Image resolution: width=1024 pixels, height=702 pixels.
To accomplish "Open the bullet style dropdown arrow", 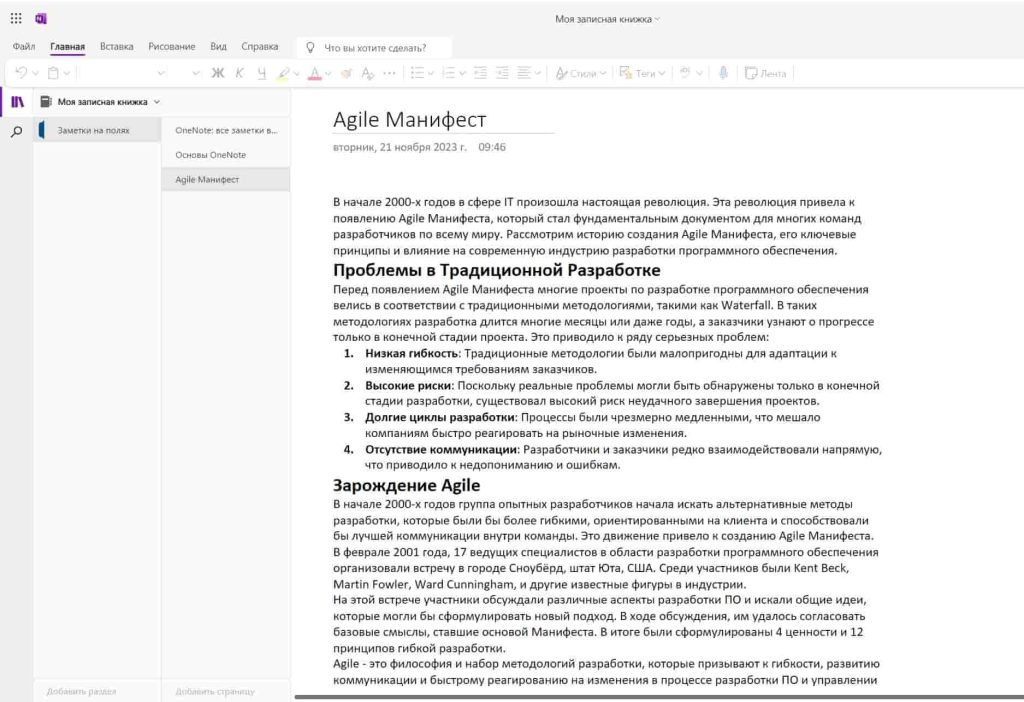I will point(431,73).
